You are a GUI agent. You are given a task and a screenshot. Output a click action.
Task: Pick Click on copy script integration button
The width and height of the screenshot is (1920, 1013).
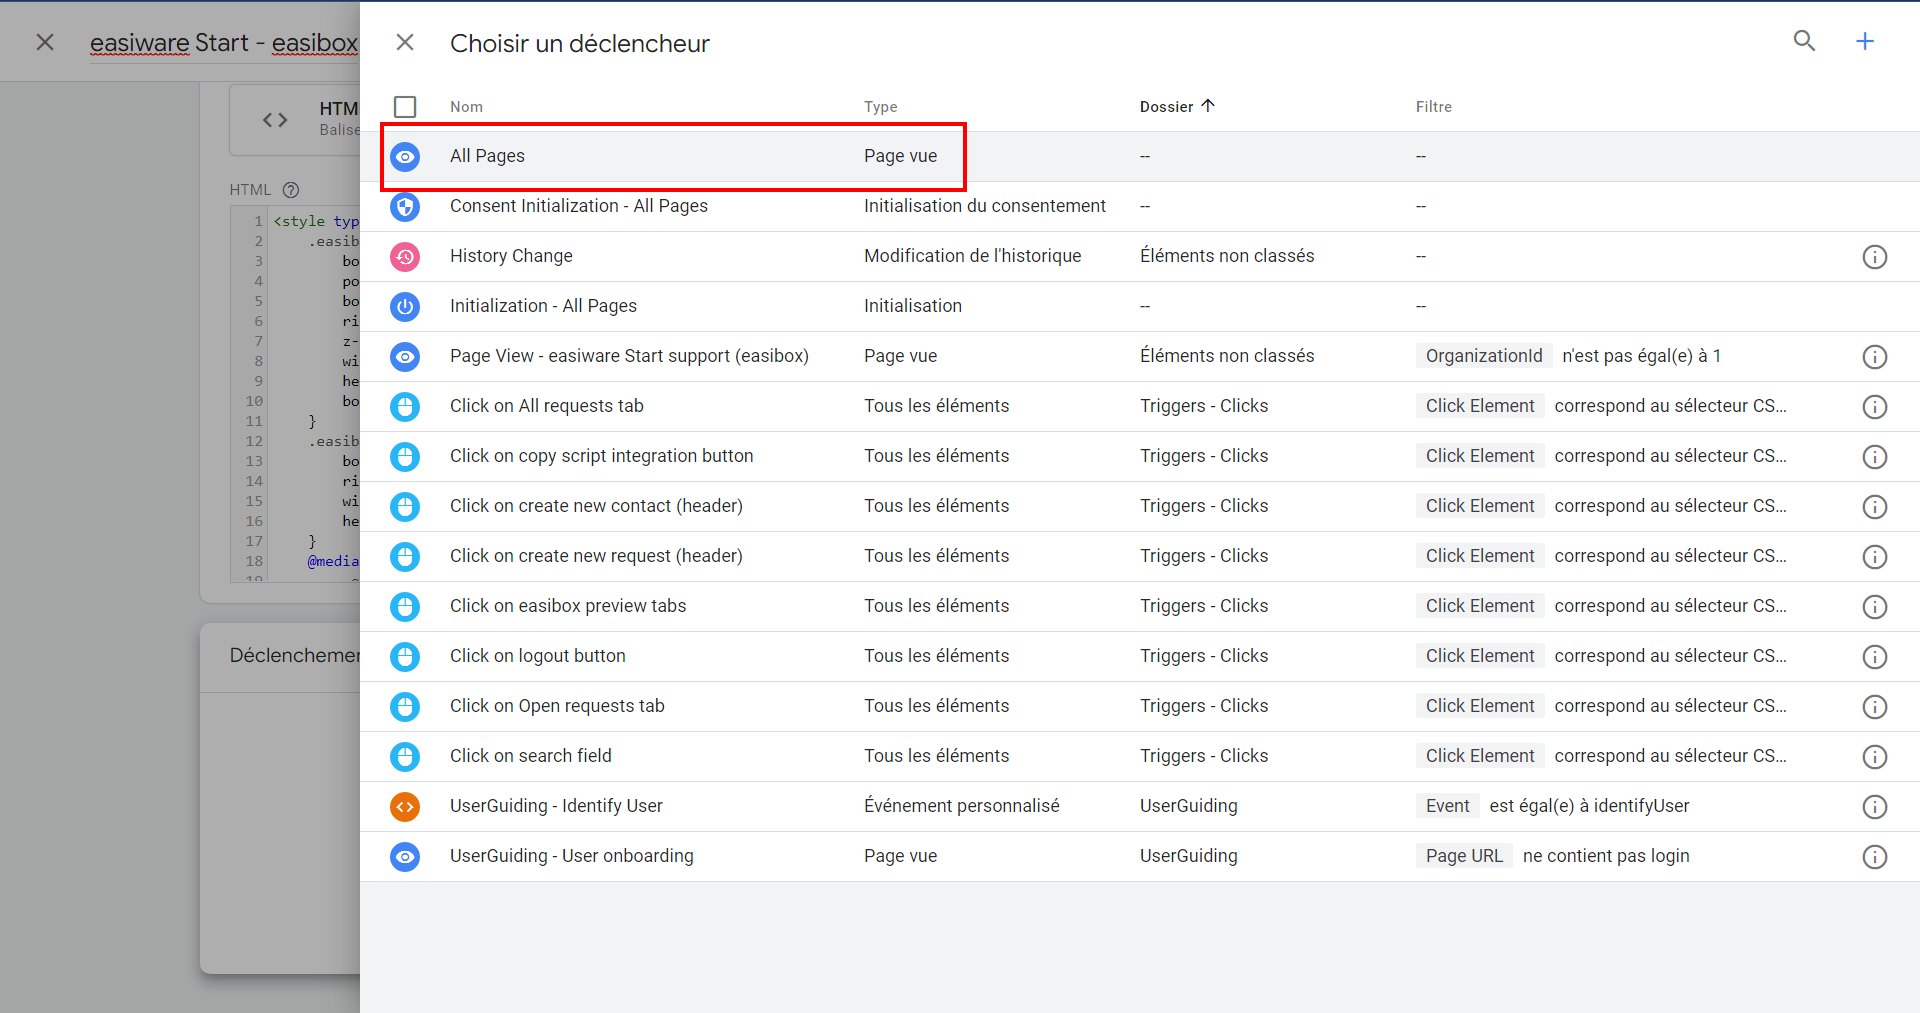[x=601, y=456]
